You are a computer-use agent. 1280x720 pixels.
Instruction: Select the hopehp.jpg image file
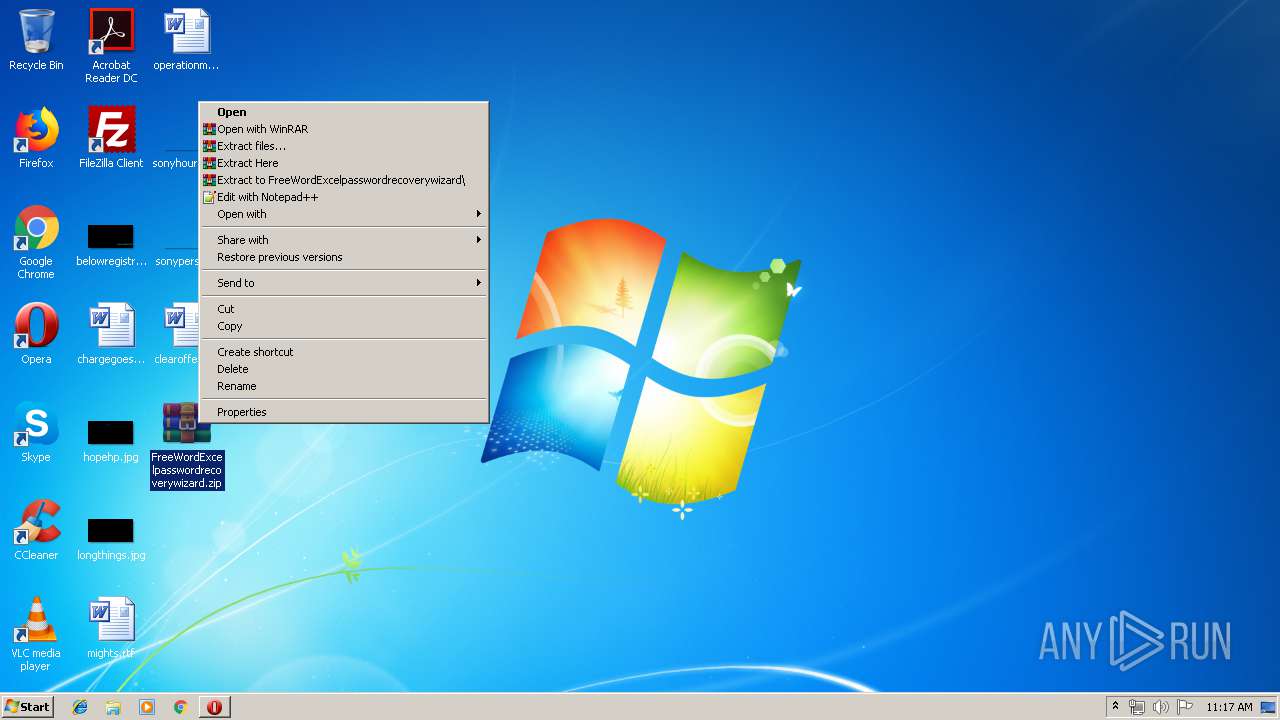pos(111,440)
